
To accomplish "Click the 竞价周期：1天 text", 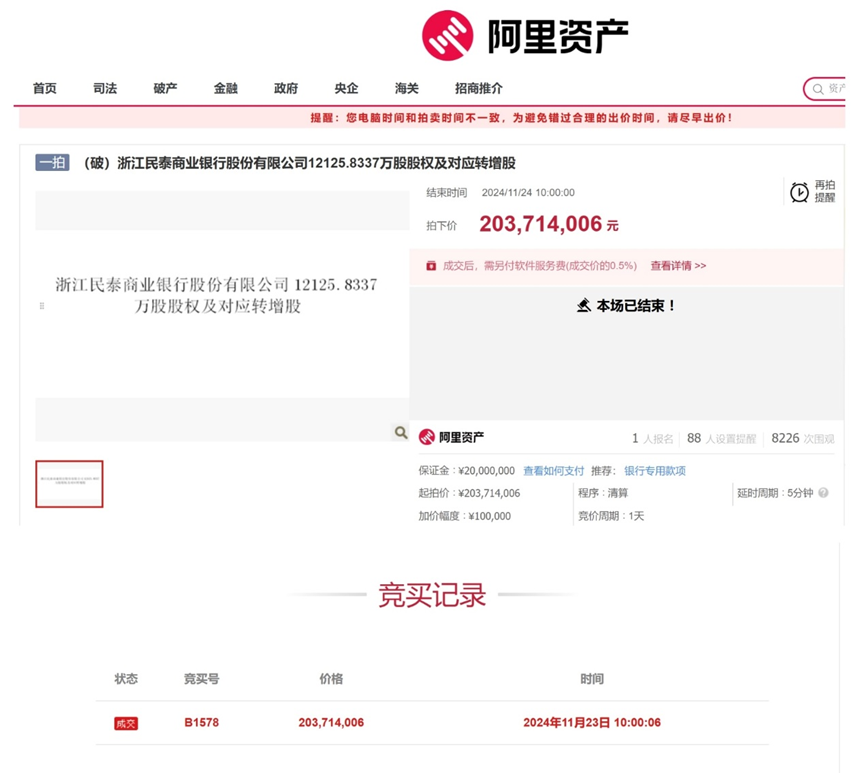I will [611, 516].
